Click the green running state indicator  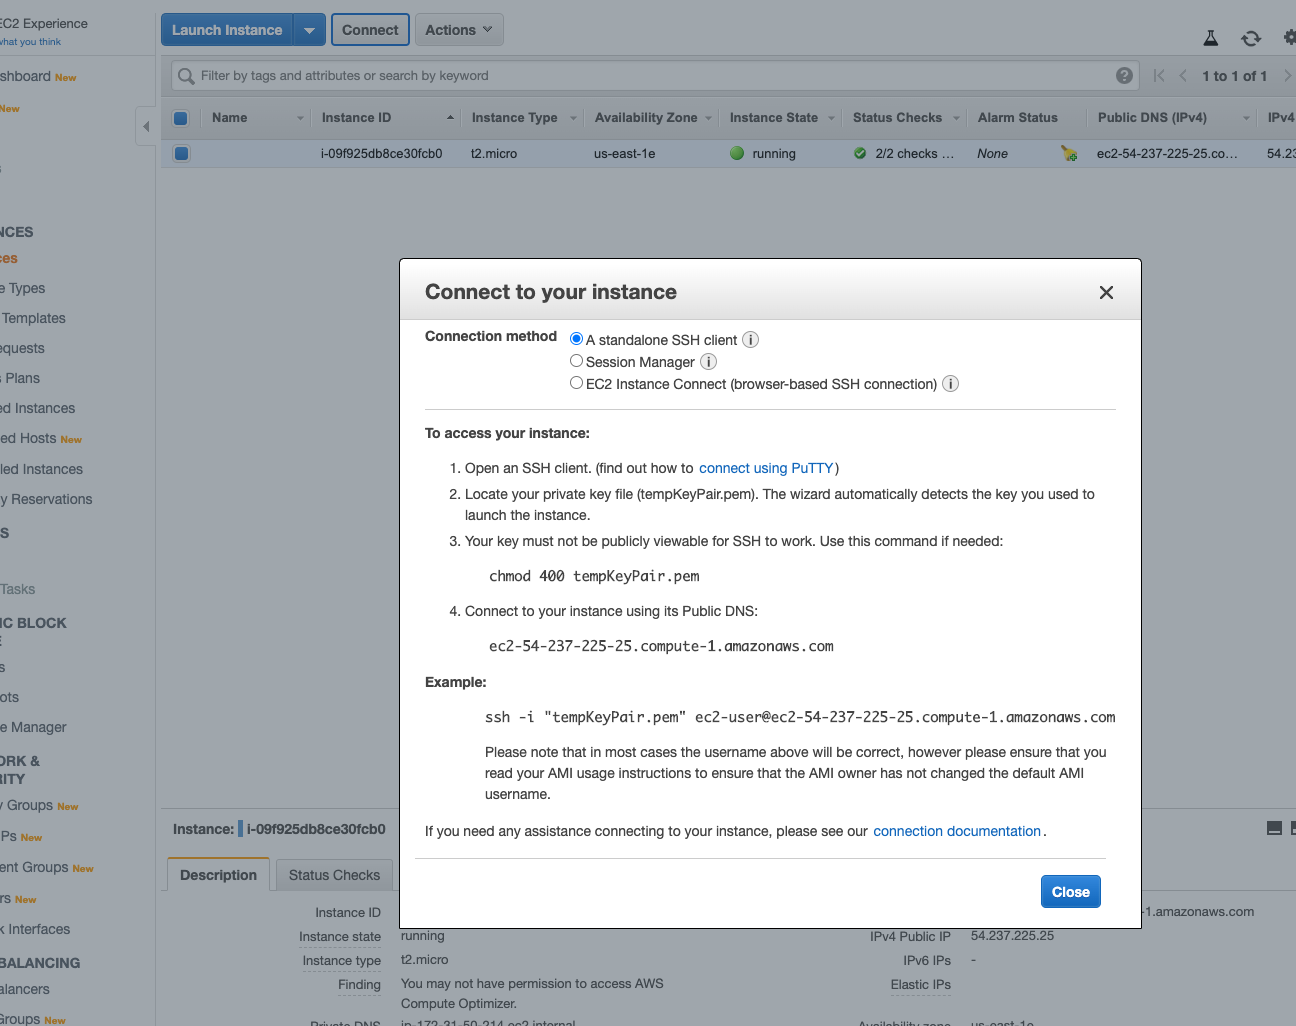click(737, 154)
